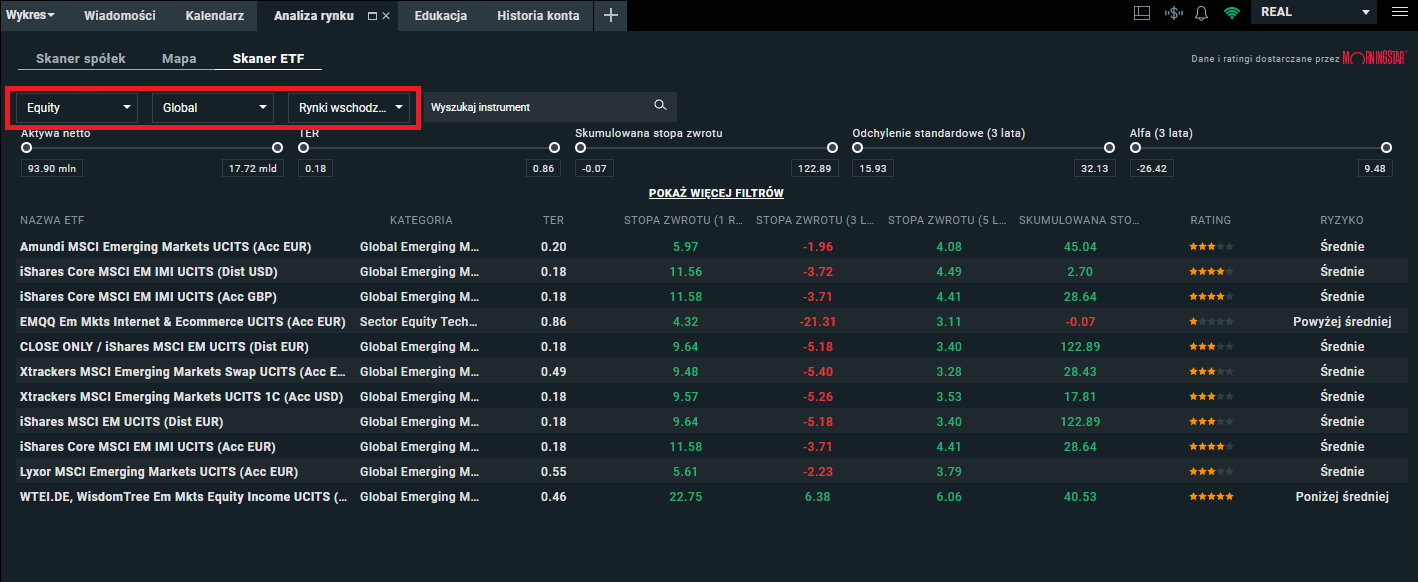Open the Skaner spółek tab

click(x=80, y=58)
